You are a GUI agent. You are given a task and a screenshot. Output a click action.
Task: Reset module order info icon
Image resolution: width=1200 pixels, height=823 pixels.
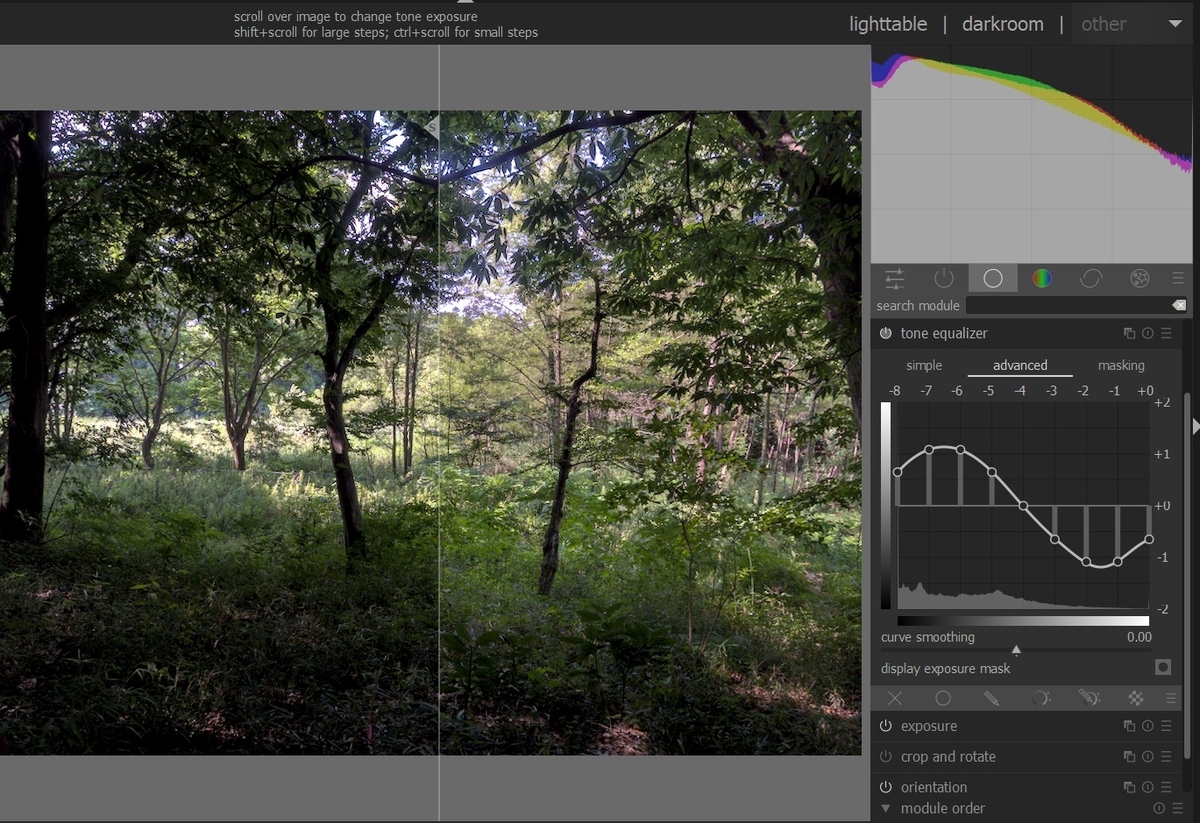click(1159, 808)
